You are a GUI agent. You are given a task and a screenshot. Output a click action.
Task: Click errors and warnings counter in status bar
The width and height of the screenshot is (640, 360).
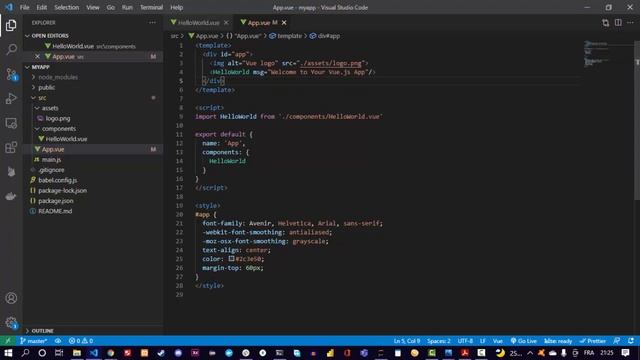click(81, 341)
